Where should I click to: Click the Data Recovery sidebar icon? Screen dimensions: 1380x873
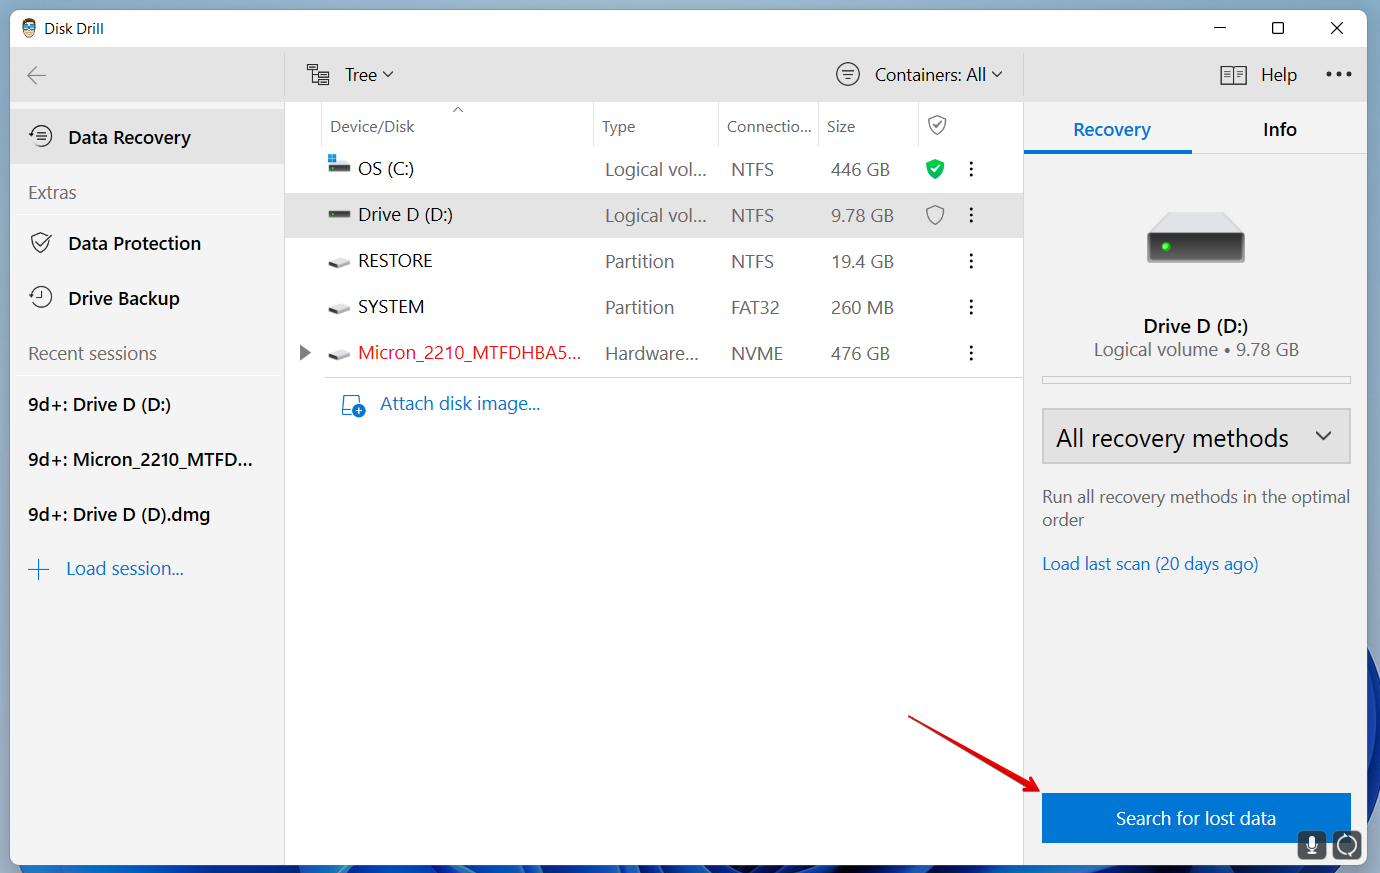[x=41, y=136]
